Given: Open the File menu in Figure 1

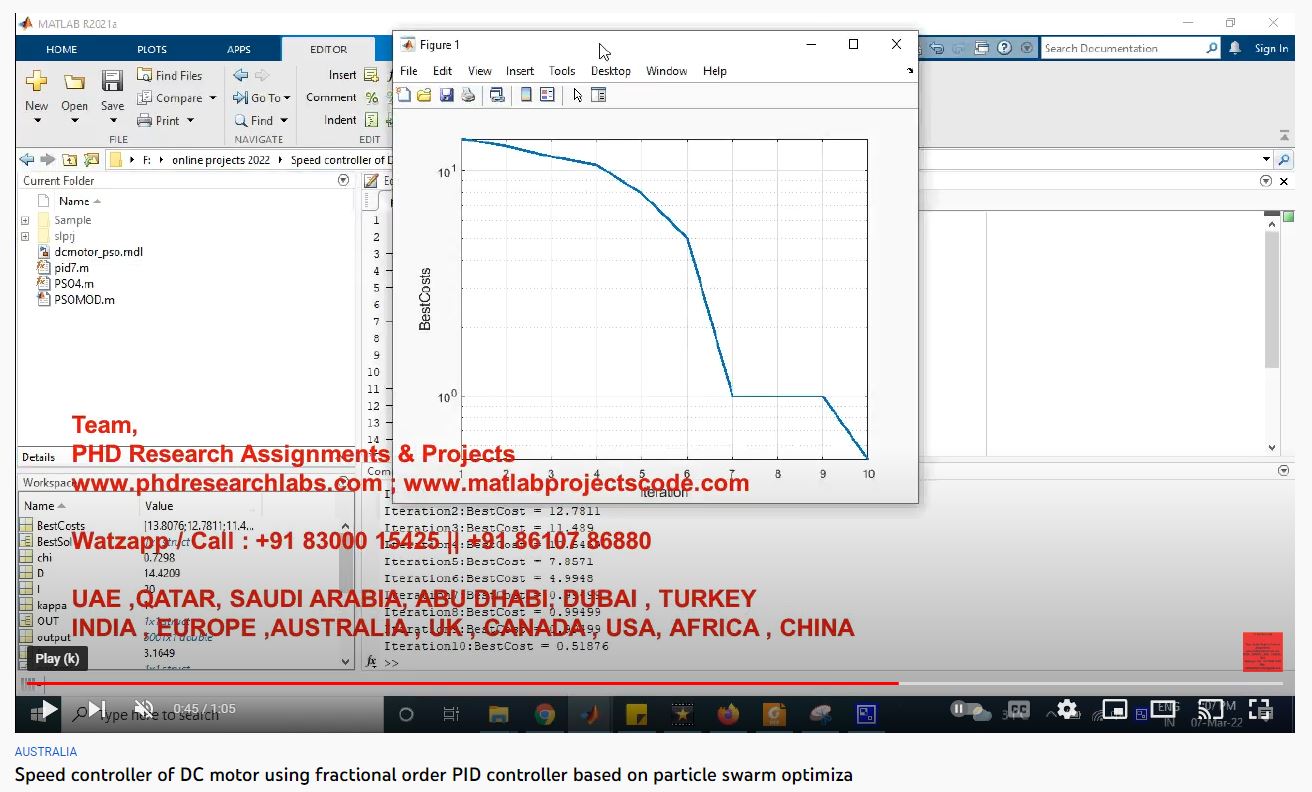Looking at the screenshot, I should tap(409, 71).
